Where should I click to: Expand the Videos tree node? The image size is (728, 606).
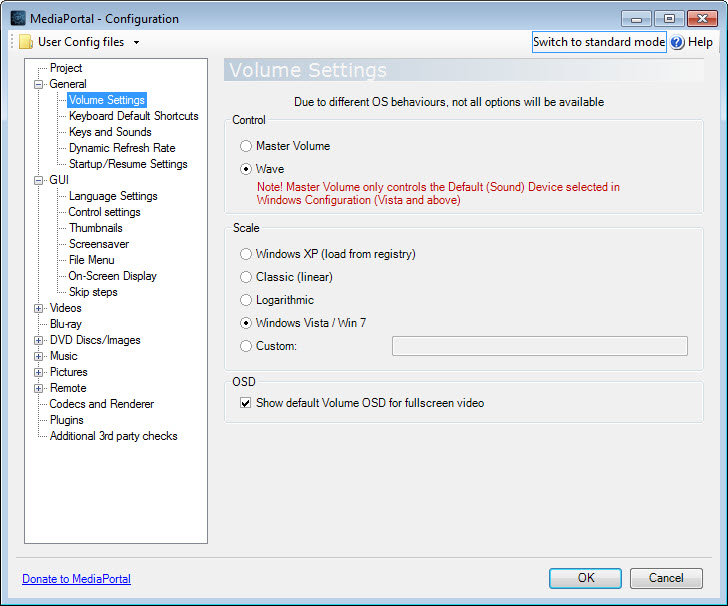tap(39, 308)
